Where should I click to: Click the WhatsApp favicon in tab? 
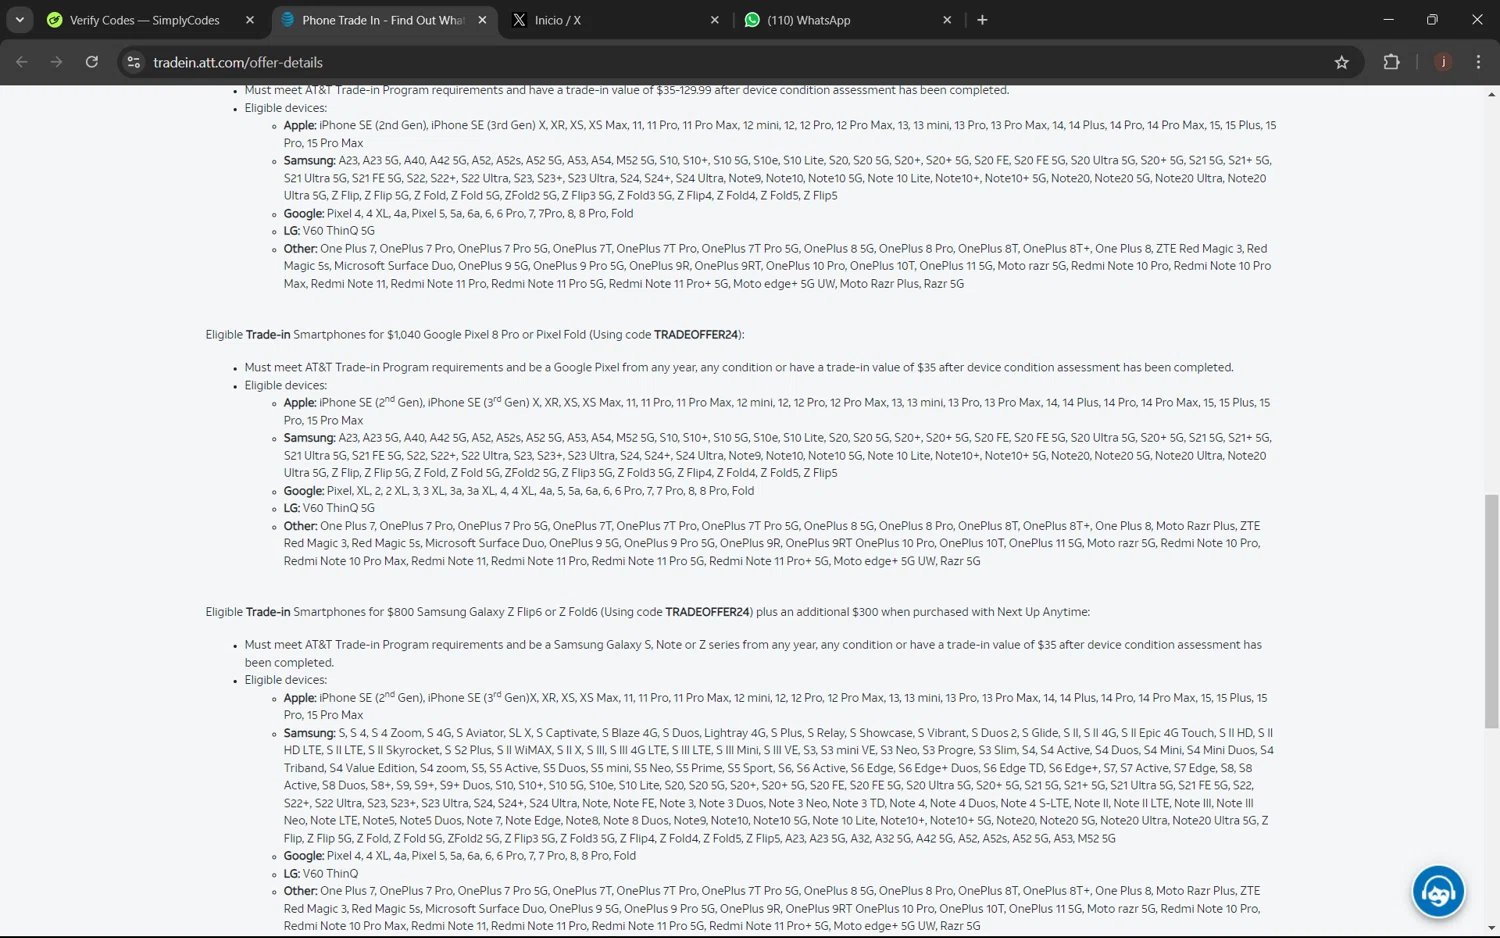pyautogui.click(x=752, y=20)
